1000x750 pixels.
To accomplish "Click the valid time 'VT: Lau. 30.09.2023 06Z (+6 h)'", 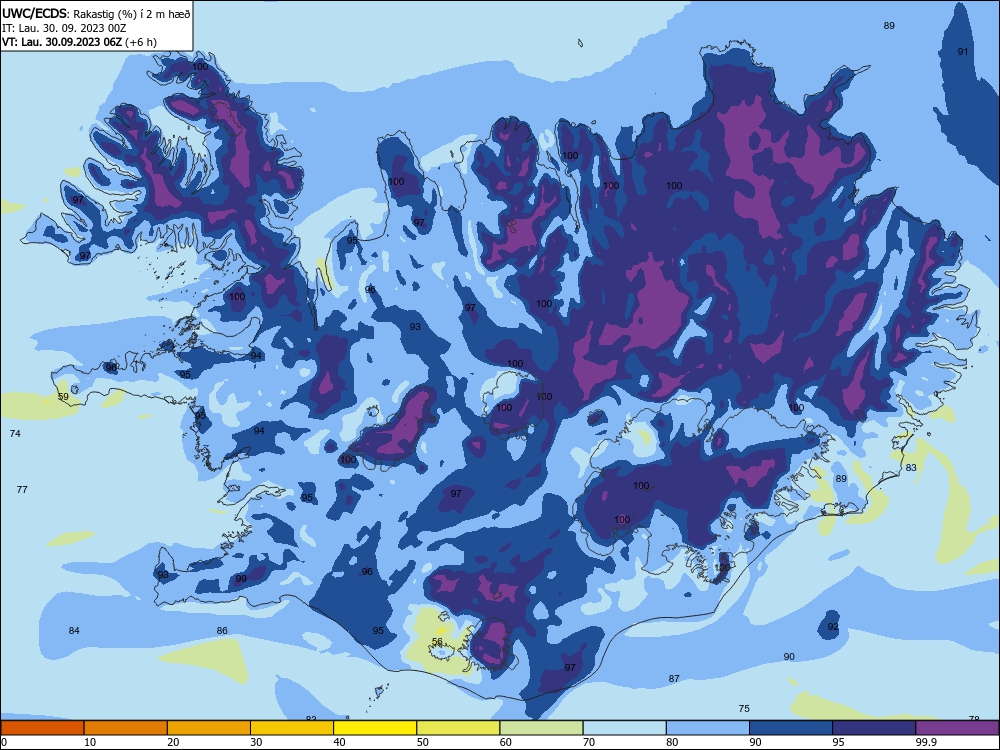I will coord(79,42).
